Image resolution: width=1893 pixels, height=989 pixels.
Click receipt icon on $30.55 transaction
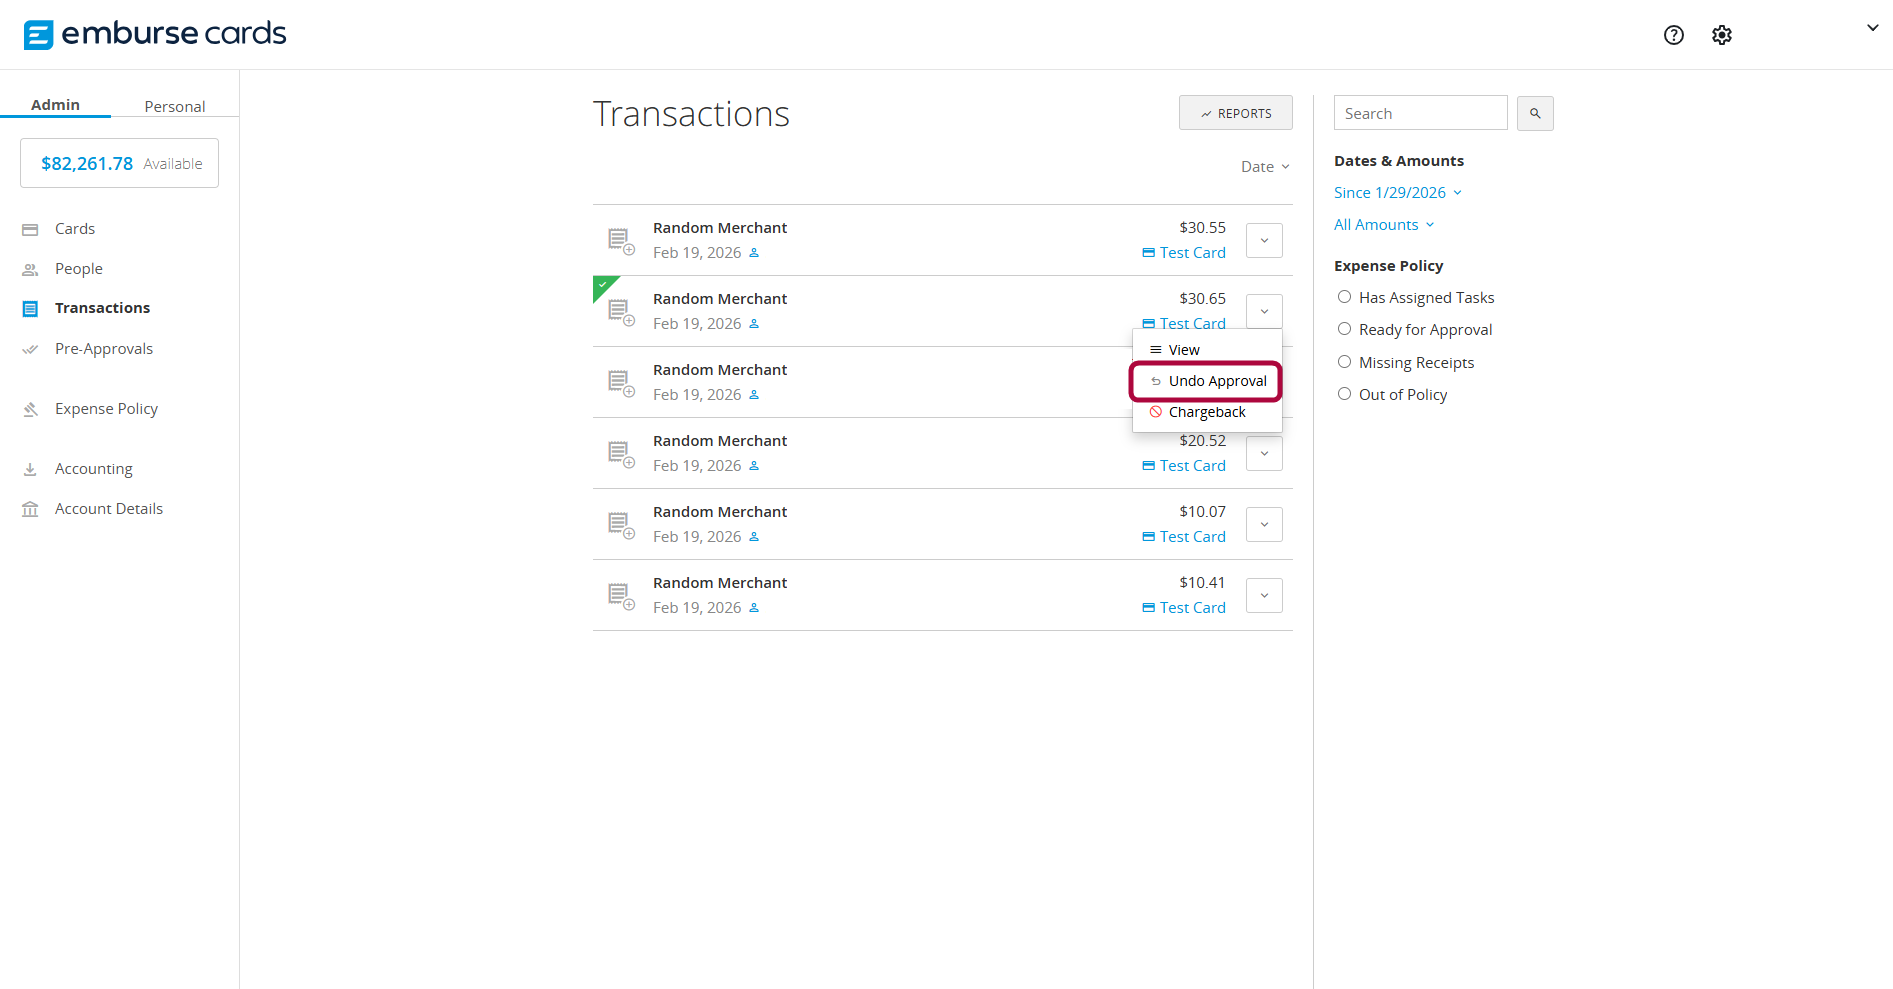coord(621,241)
